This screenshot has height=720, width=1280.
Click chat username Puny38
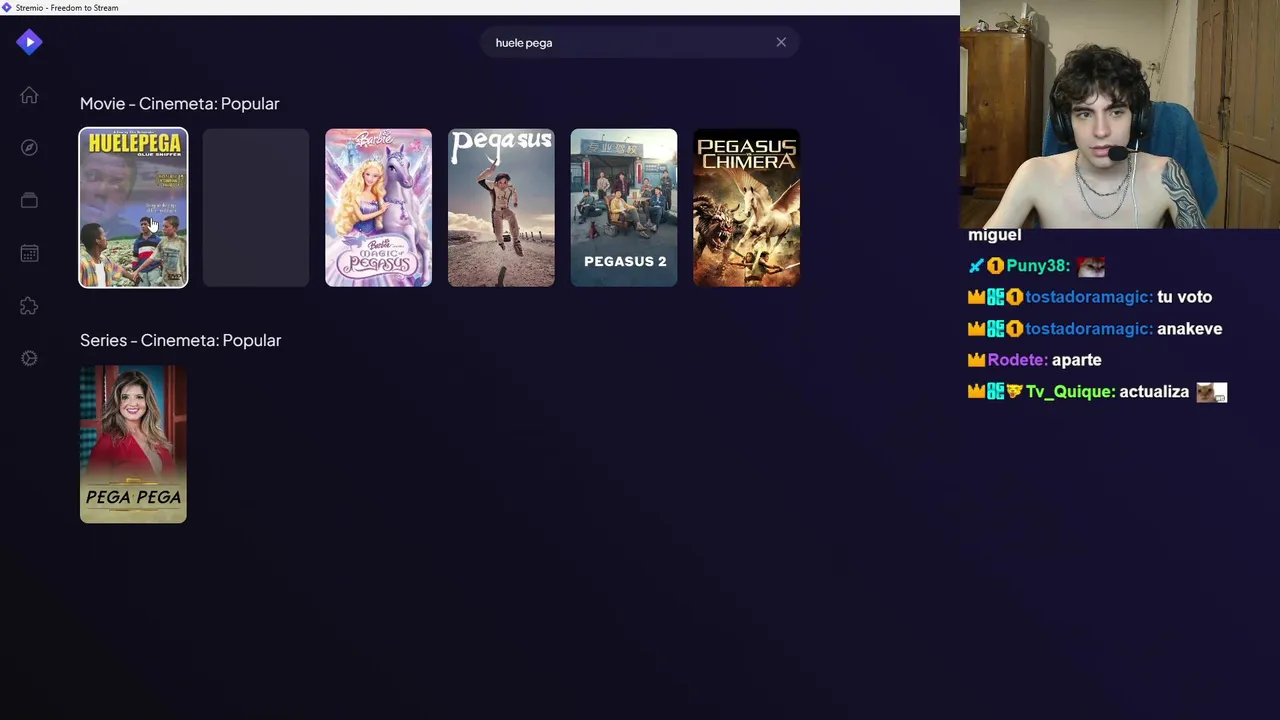[x=1037, y=266]
